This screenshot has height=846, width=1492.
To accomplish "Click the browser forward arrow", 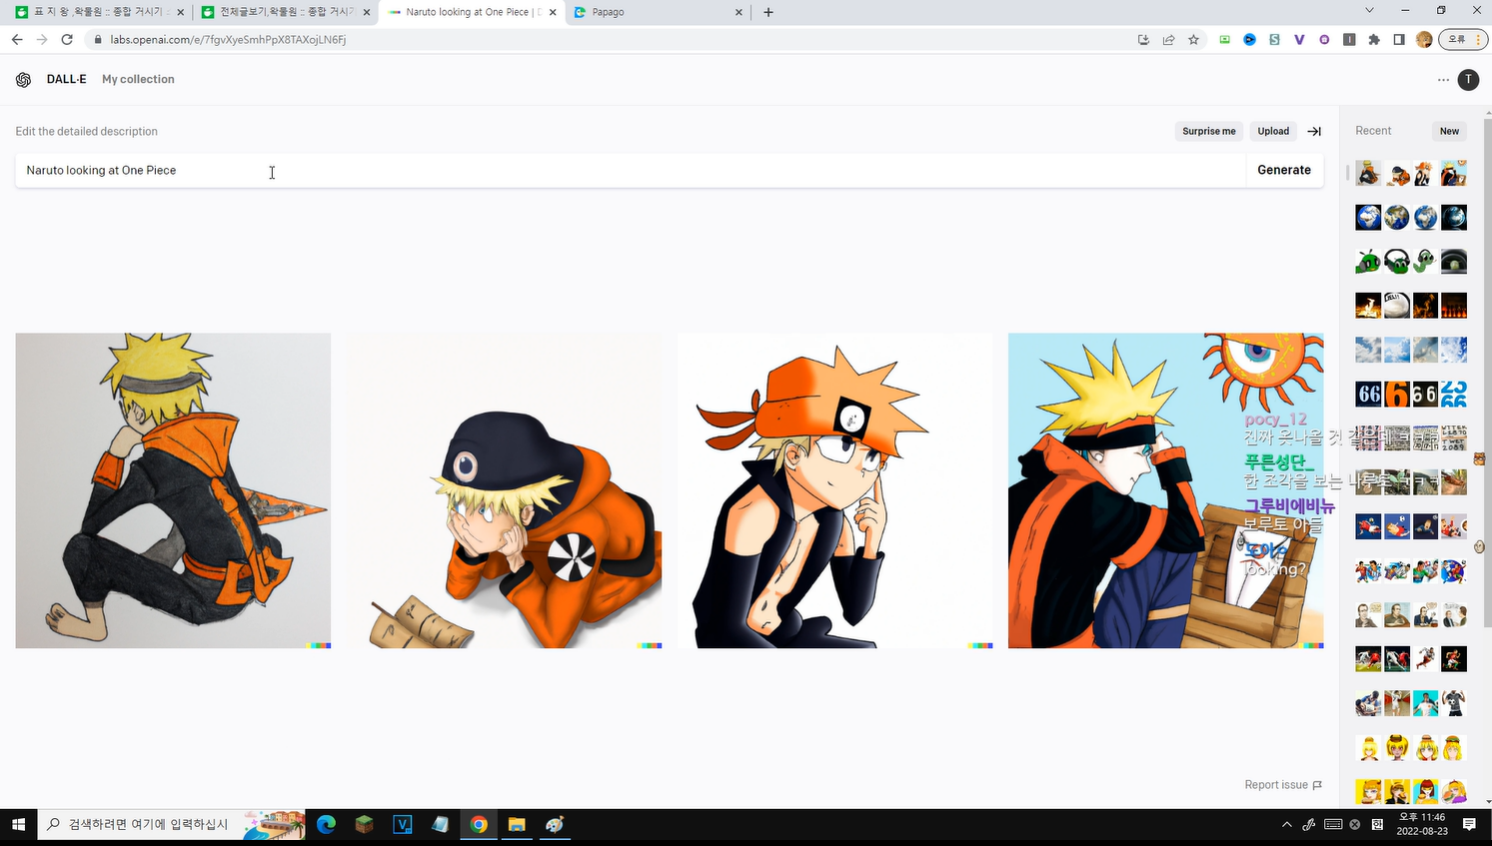I will [x=42, y=40].
